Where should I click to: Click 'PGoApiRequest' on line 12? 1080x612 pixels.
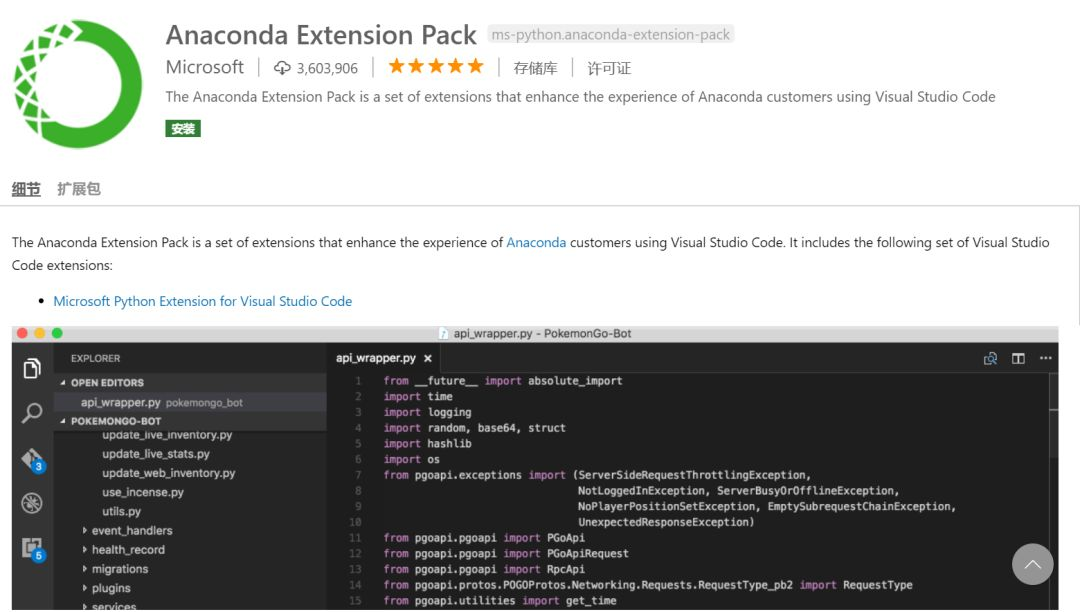(588, 553)
